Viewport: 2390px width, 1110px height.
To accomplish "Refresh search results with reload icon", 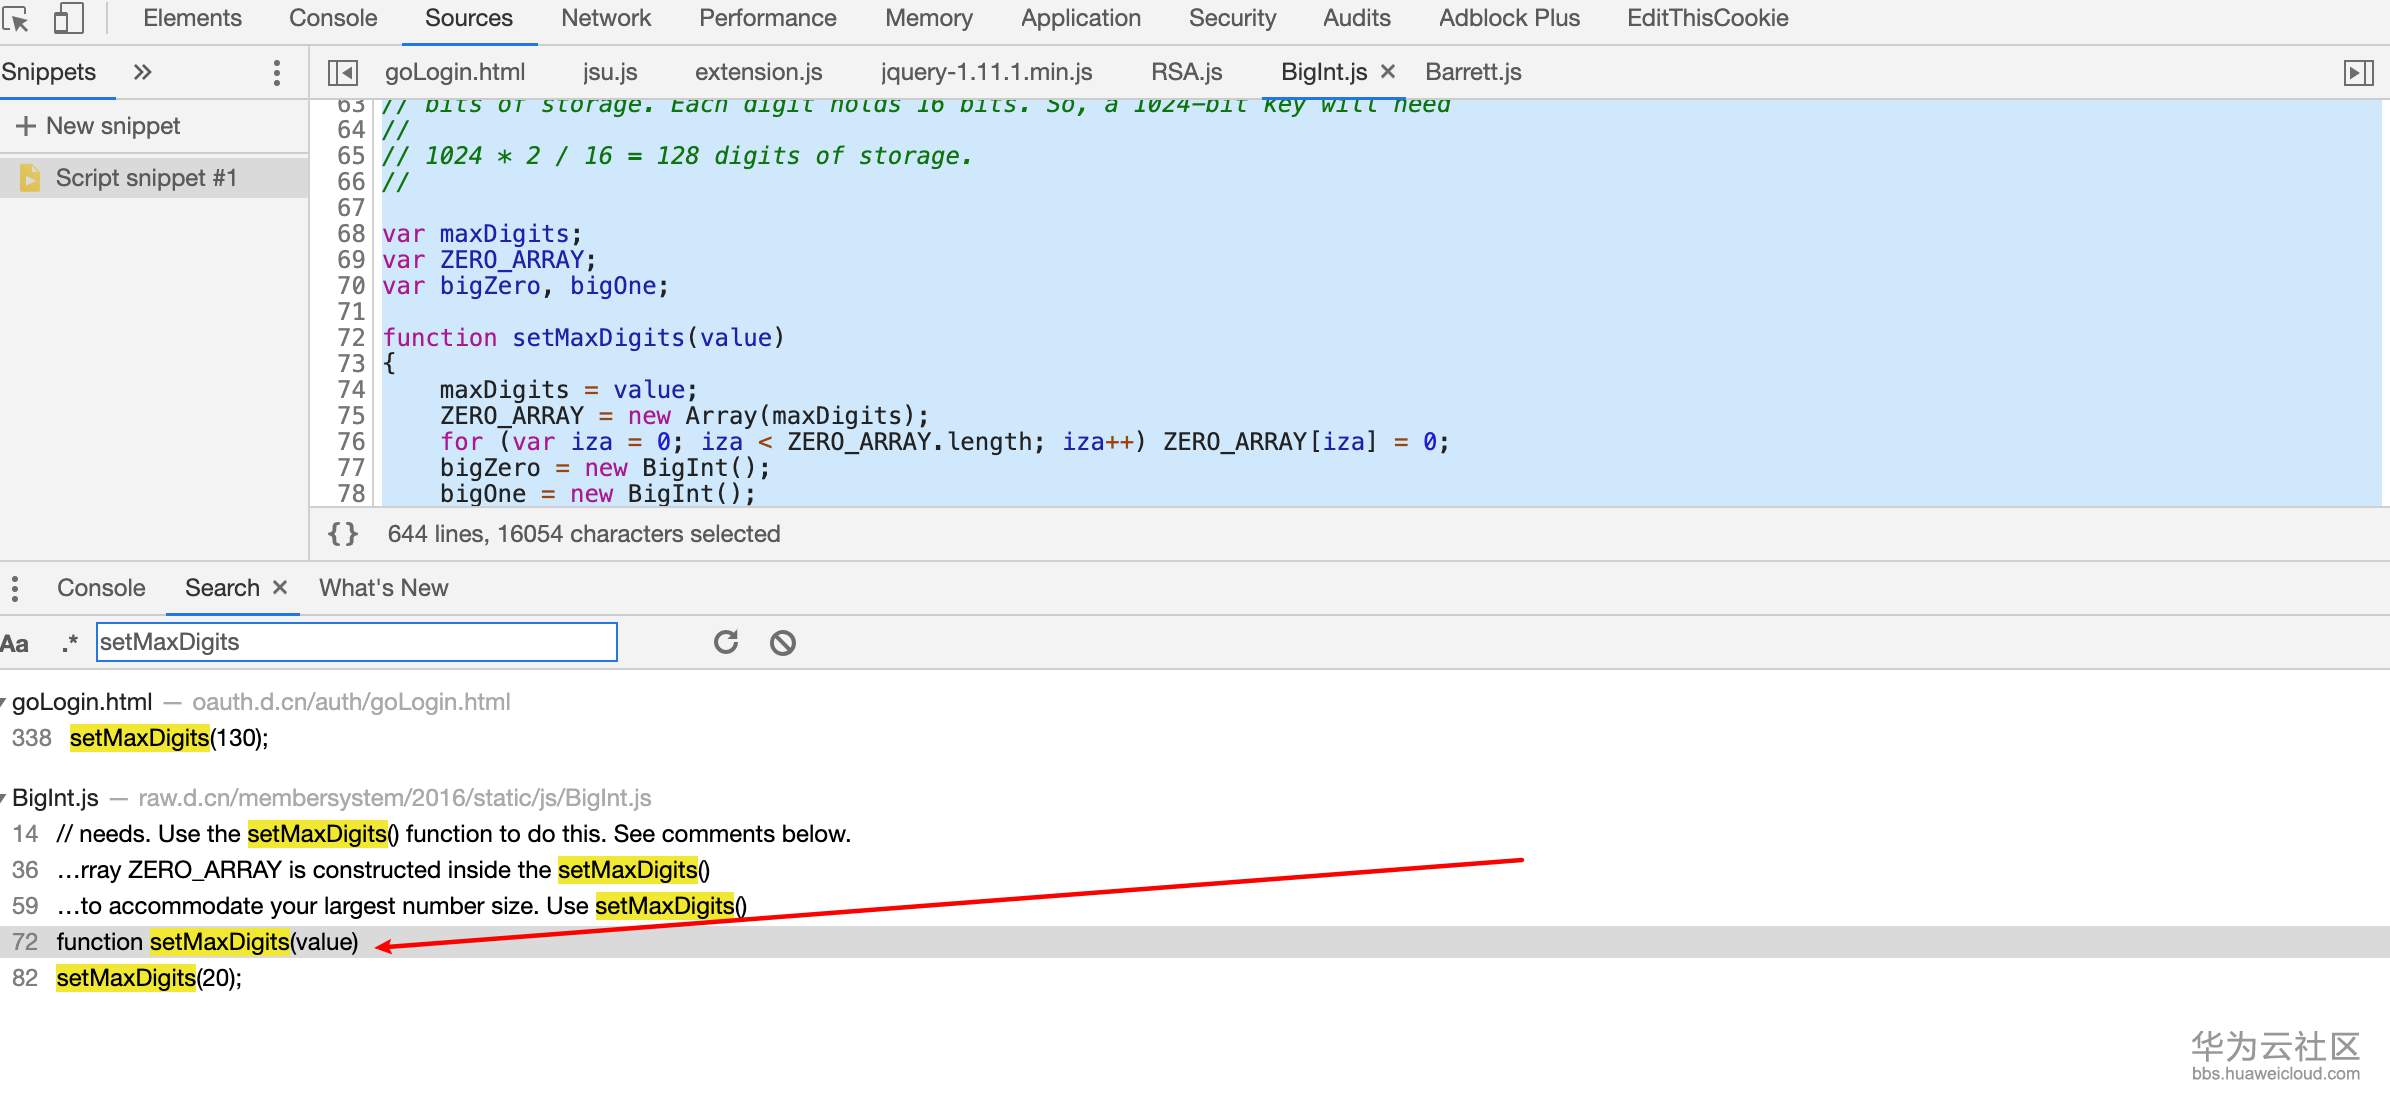I will [x=726, y=642].
